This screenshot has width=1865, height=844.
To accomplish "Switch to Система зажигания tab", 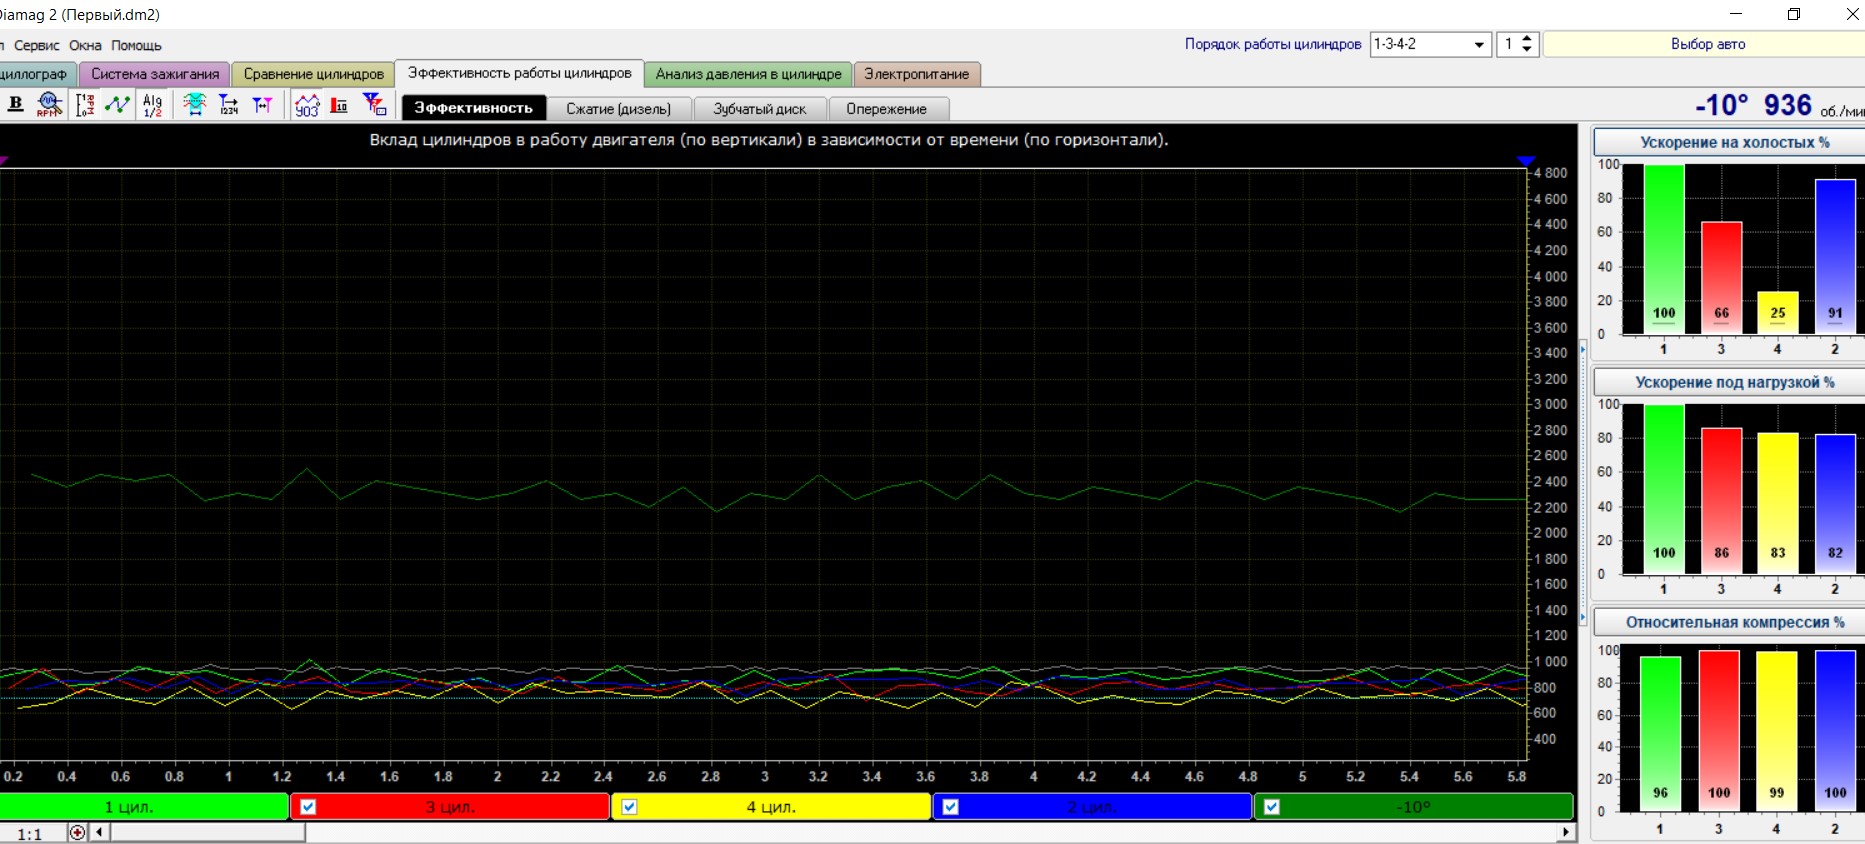I will click(155, 74).
